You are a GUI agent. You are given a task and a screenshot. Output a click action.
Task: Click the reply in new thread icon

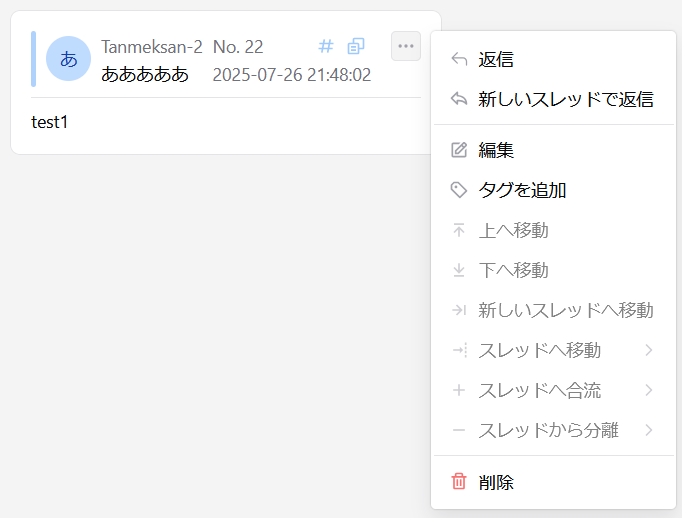pyautogui.click(x=459, y=100)
